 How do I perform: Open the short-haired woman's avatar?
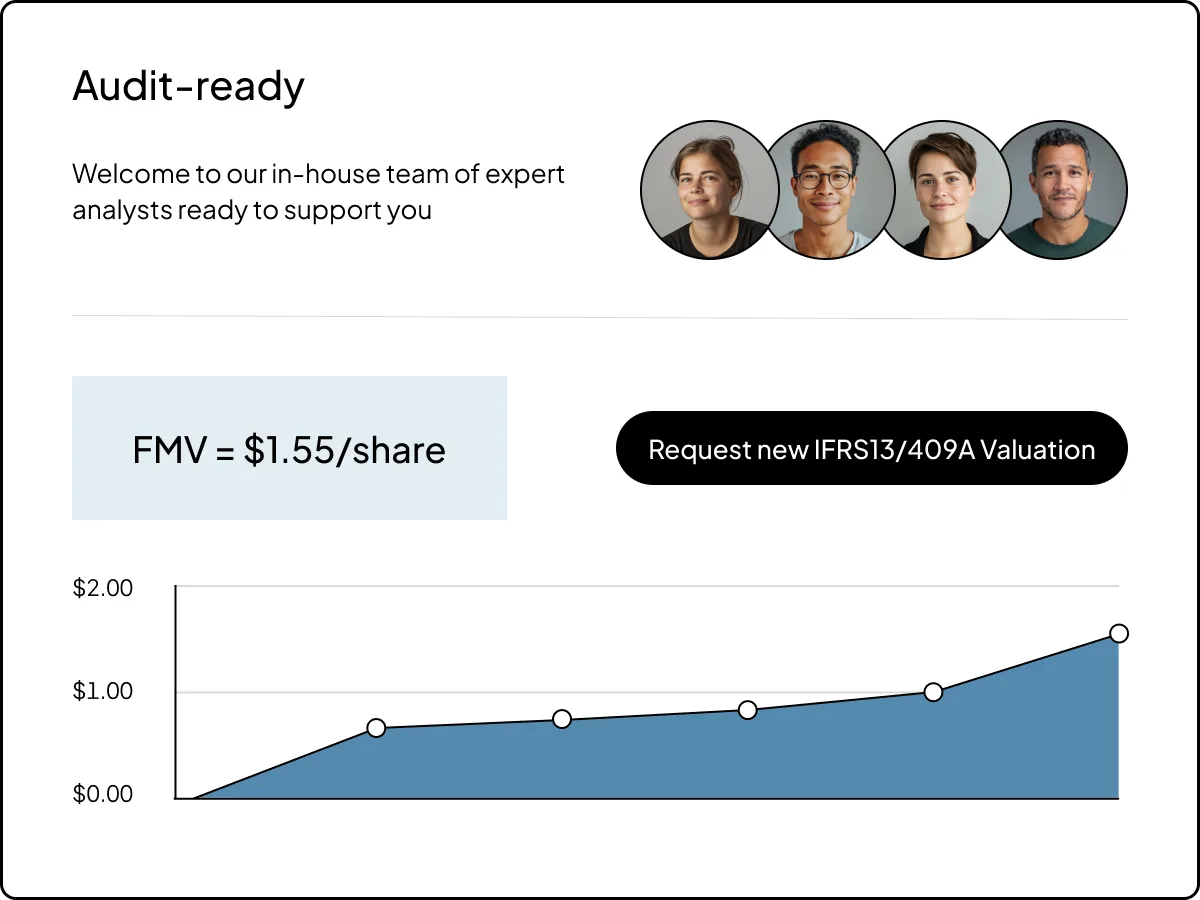tap(943, 190)
